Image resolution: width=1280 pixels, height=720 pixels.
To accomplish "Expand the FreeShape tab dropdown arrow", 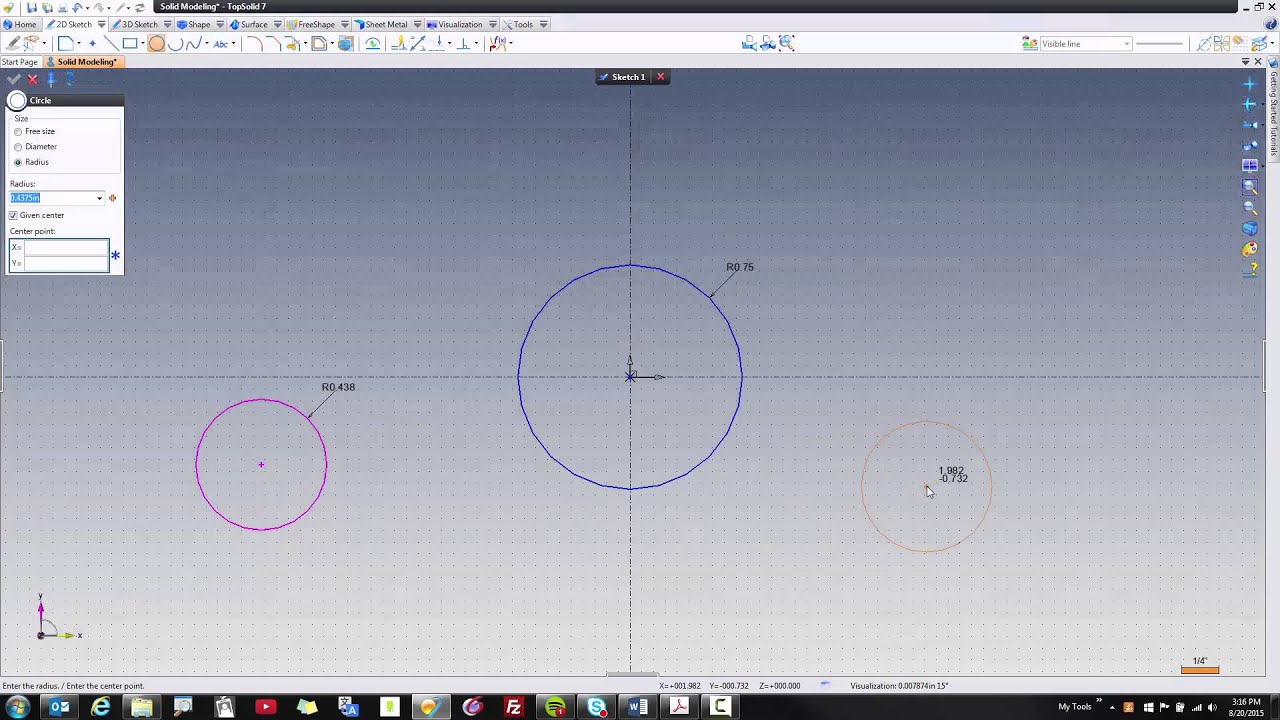I will pos(344,24).
